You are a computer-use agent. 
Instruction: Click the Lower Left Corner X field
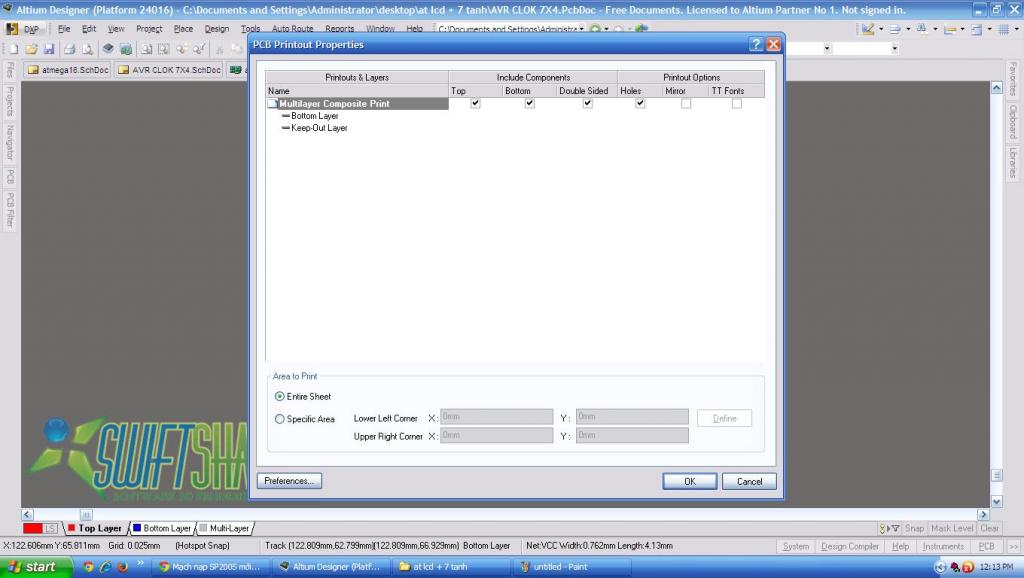point(496,417)
